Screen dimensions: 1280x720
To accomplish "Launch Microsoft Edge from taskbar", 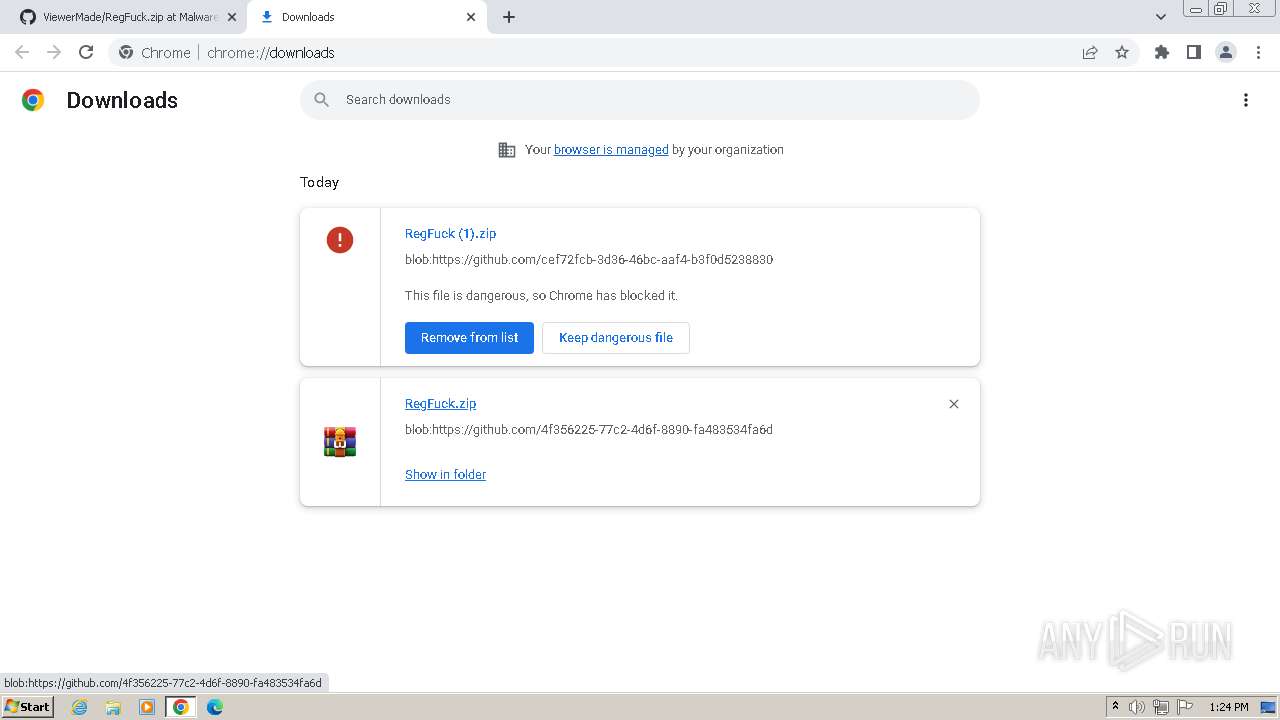I will [215, 707].
